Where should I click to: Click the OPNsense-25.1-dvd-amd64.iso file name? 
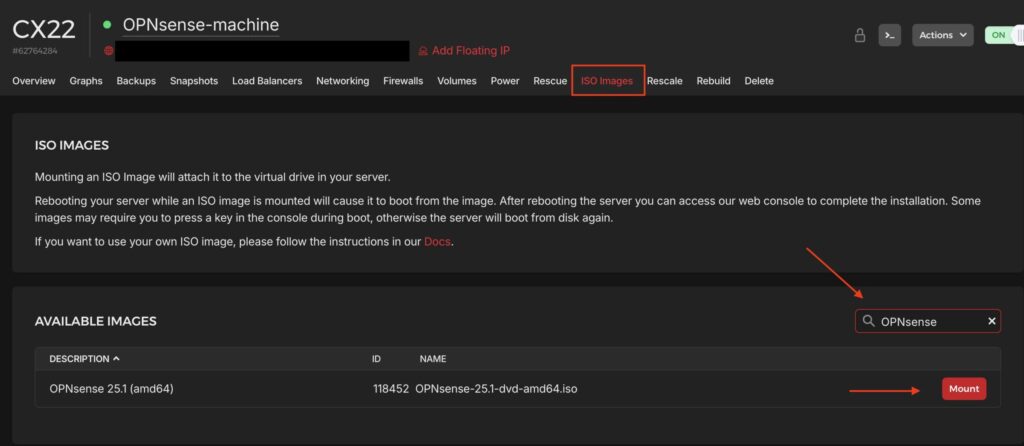(496, 389)
